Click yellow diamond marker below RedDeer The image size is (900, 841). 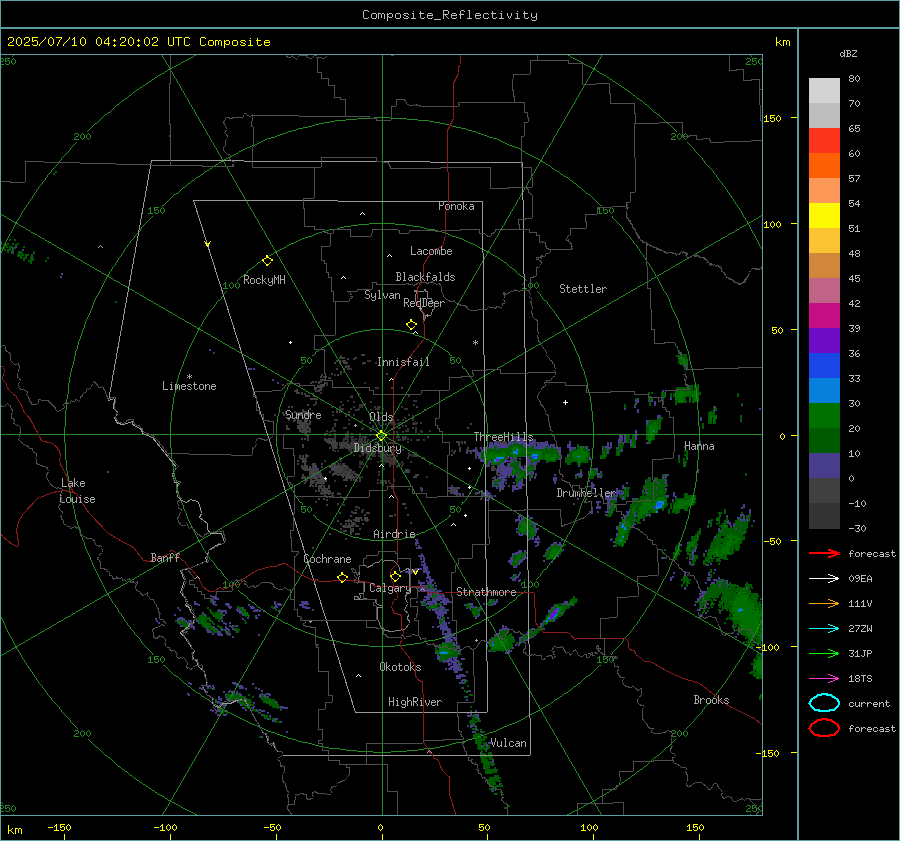[411, 325]
